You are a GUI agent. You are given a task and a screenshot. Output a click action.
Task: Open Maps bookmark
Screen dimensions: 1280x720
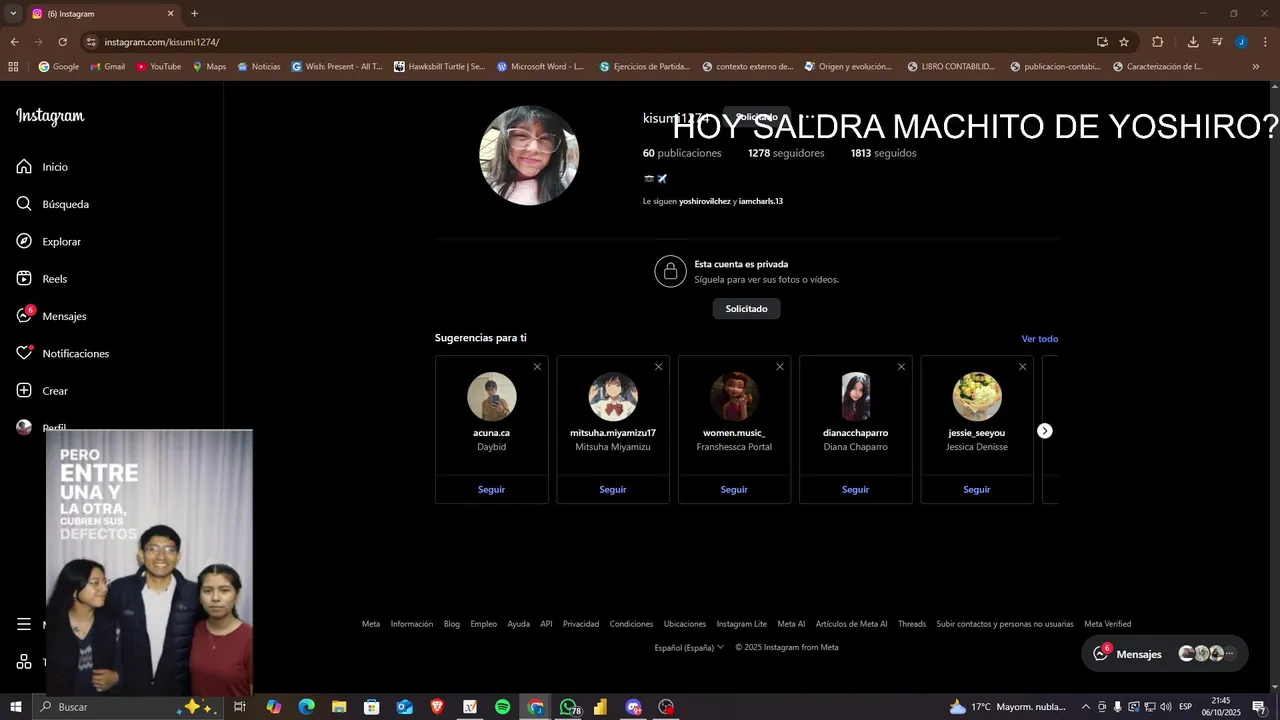(209, 67)
